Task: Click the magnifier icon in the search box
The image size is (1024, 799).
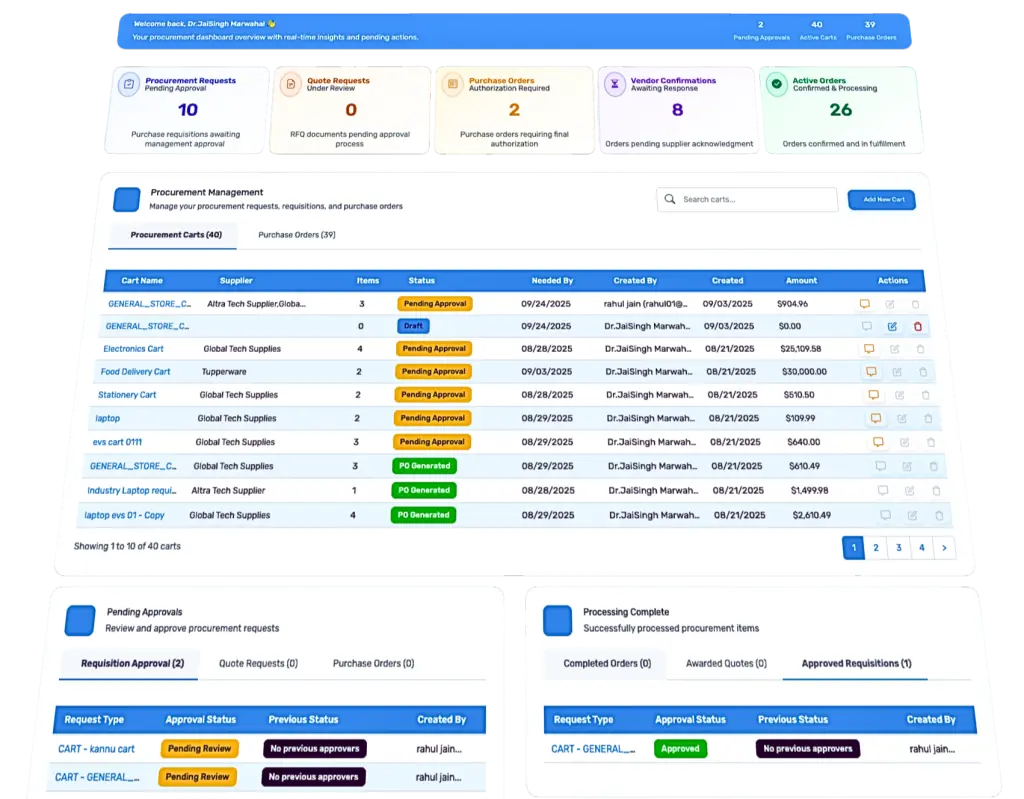Action: (x=670, y=200)
